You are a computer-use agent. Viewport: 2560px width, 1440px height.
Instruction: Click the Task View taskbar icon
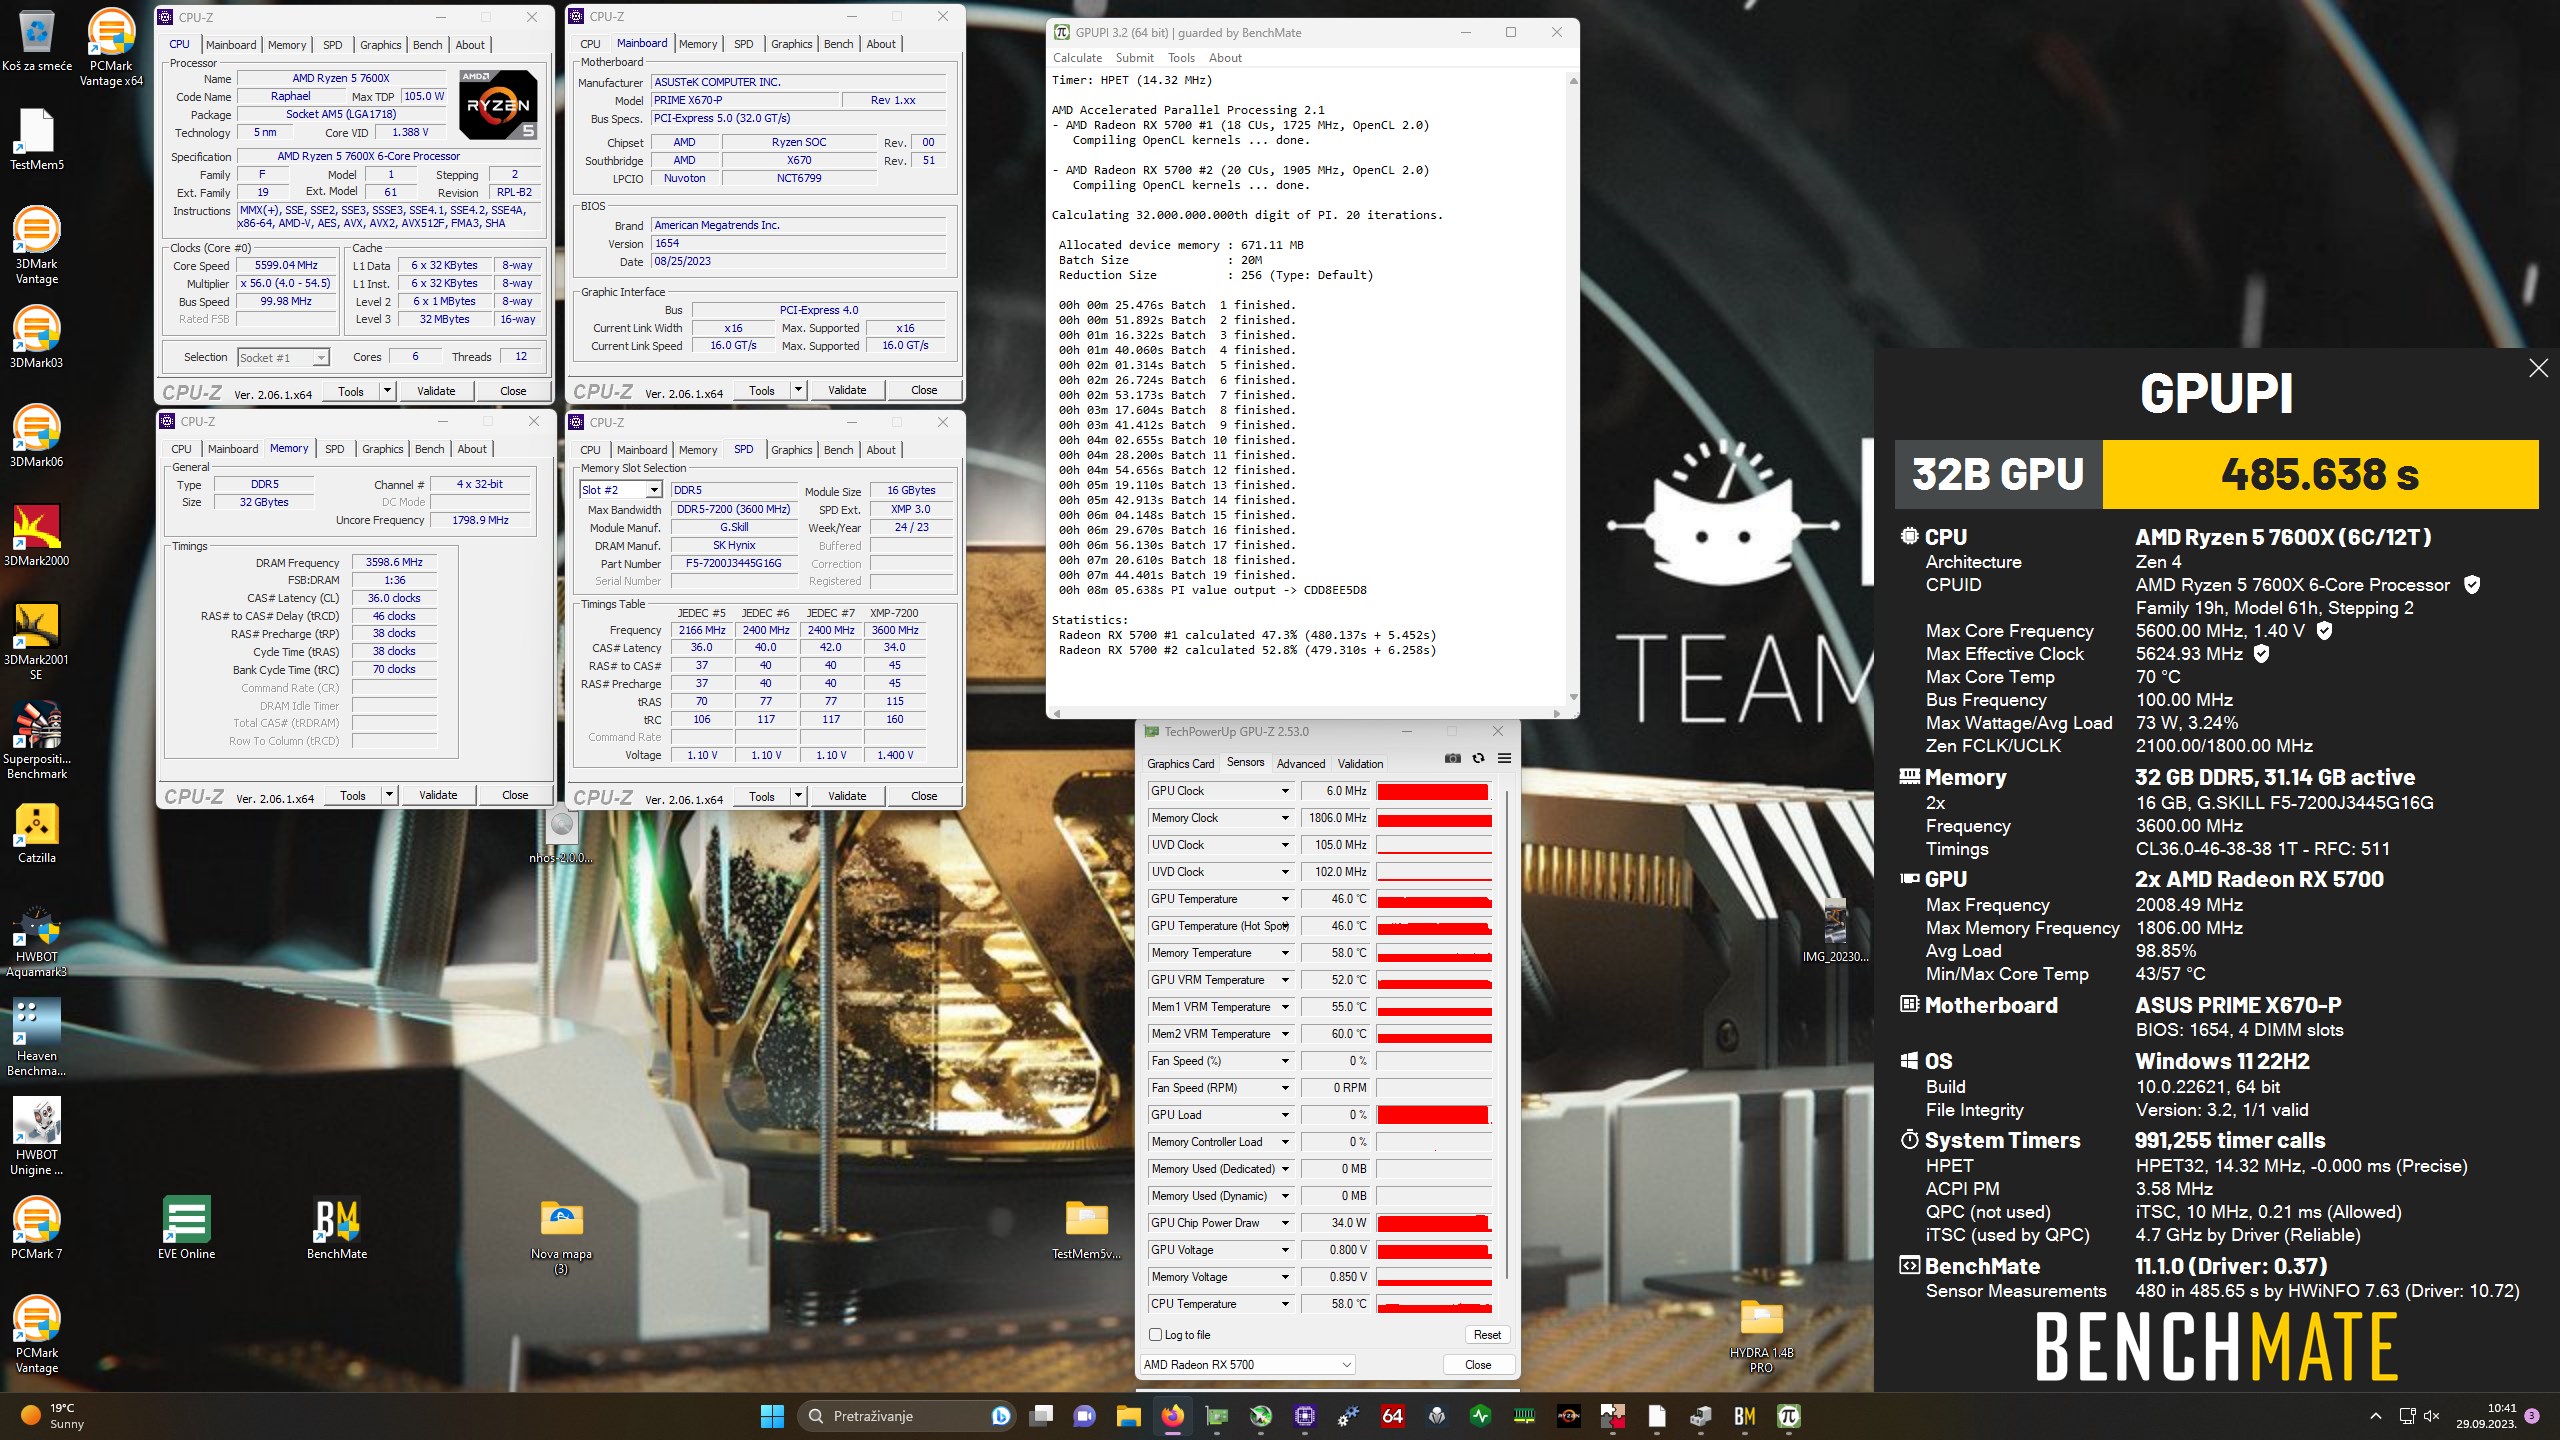tap(1041, 1416)
